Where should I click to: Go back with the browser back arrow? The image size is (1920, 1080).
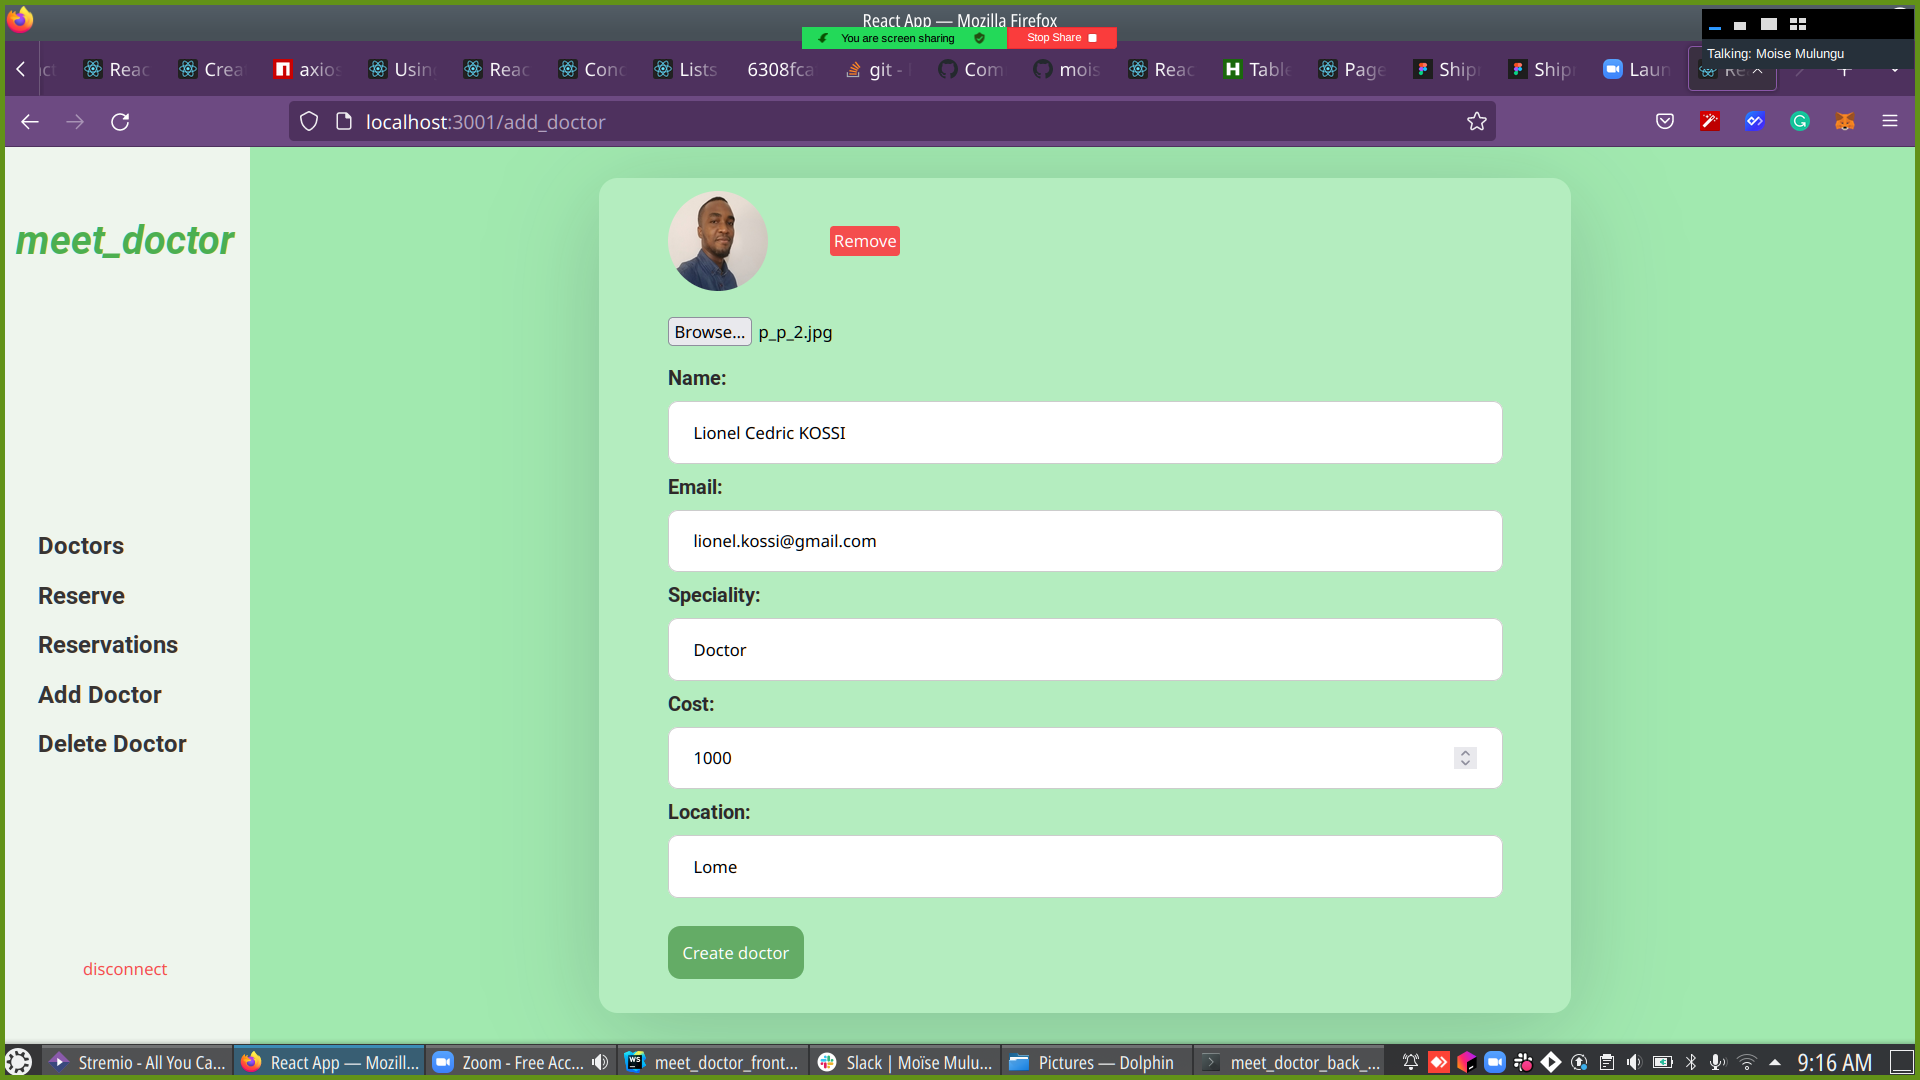point(30,122)
